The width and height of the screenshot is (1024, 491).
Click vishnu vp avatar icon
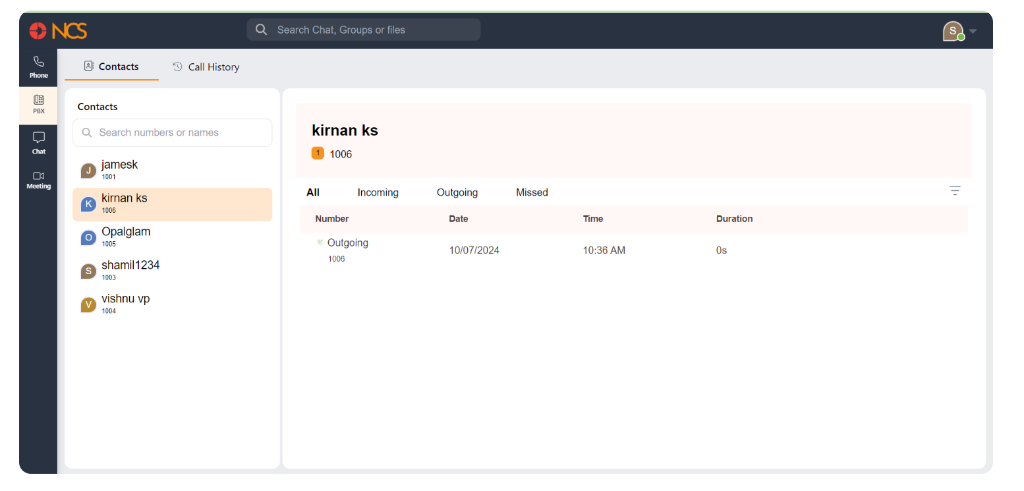point(88,304)
